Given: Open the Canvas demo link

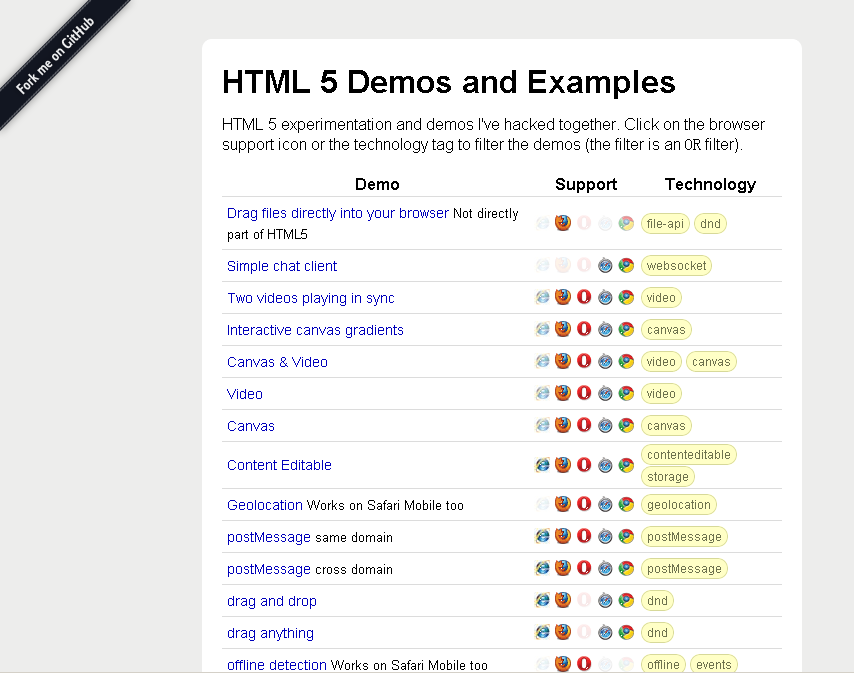Looking at the screenshot, I should (x=251, y=426).
